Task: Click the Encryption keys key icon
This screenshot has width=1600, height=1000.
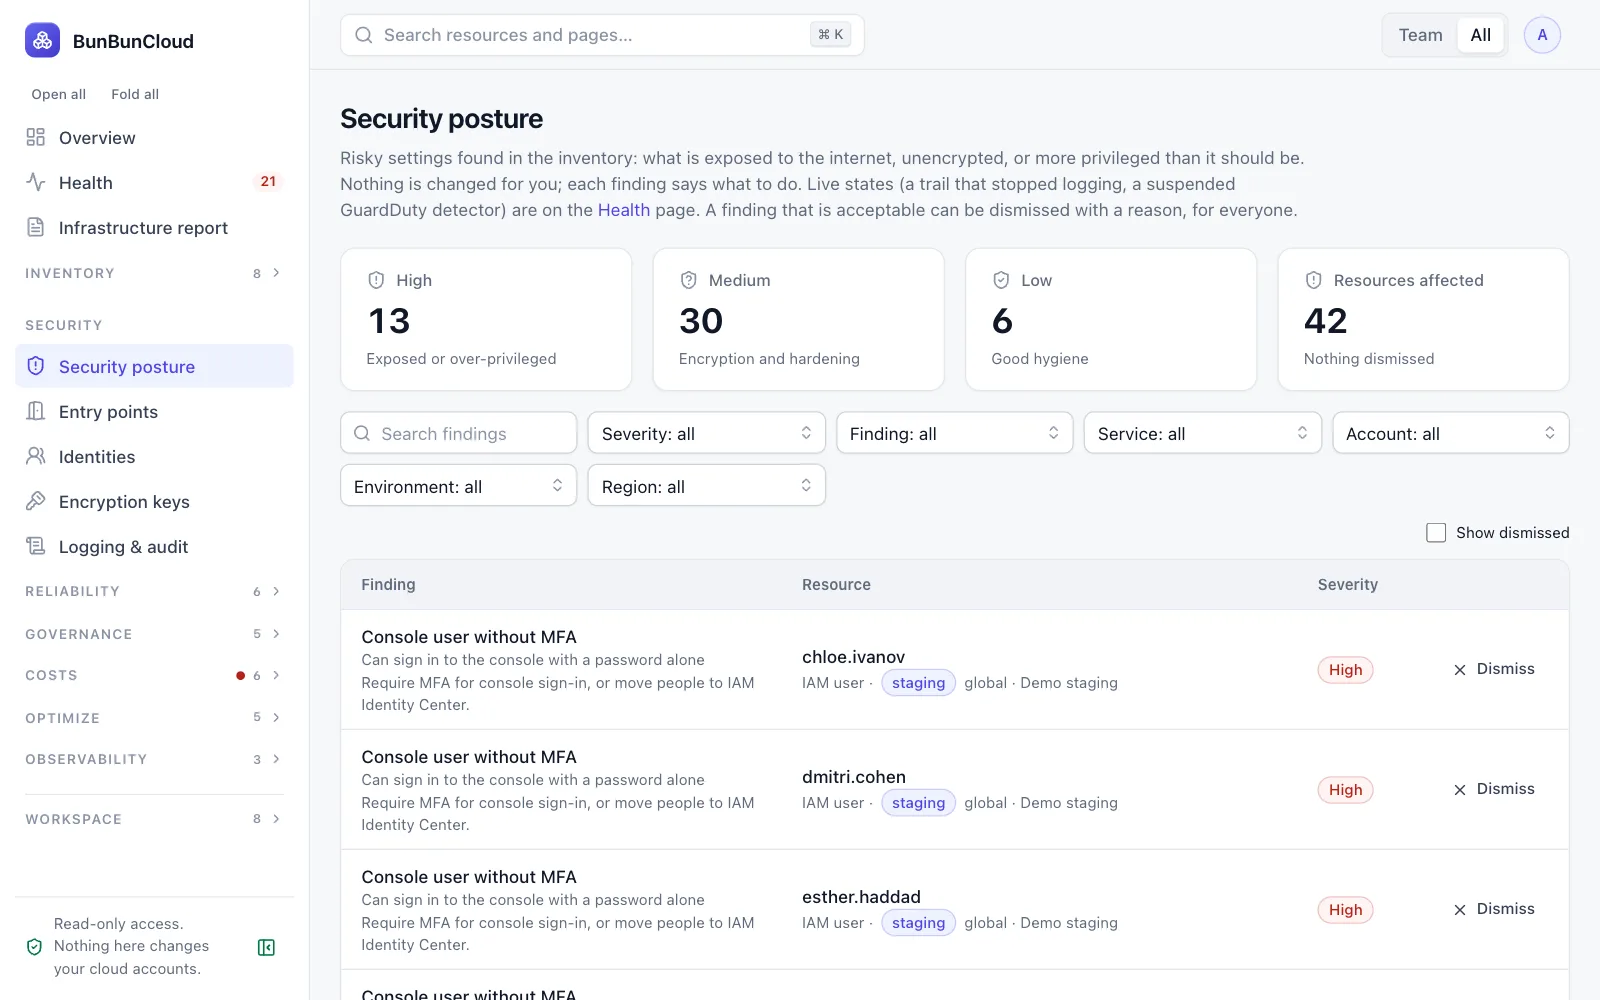Action: point(36,501)
